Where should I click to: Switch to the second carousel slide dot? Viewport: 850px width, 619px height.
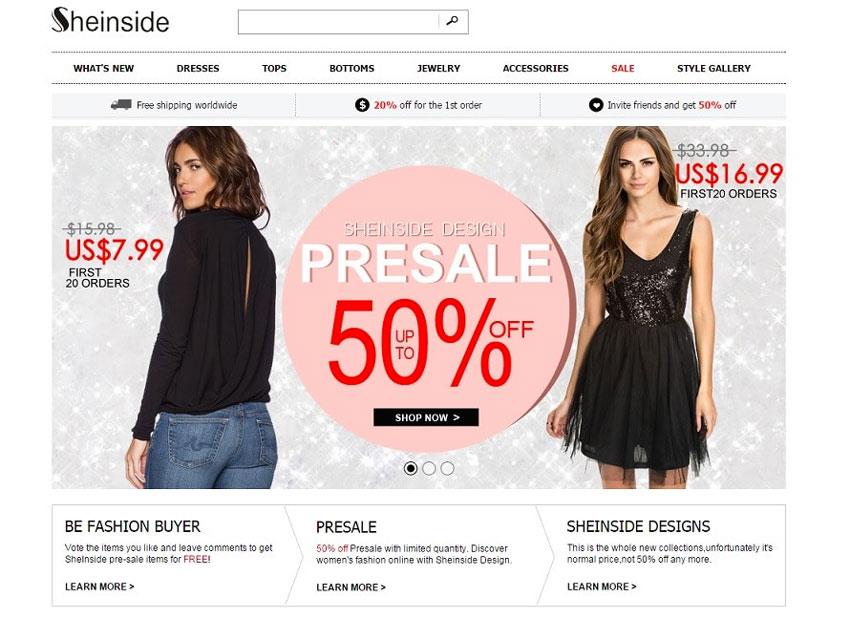[429, 468]
